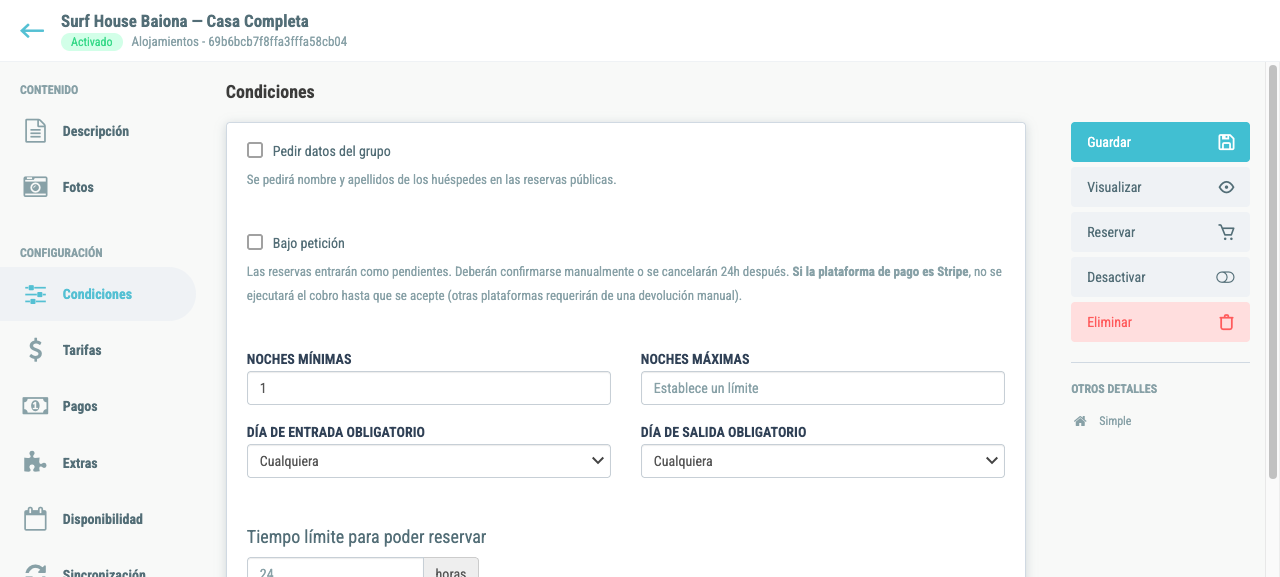Click the puzzle piece icon beside Extras
The width and height of the screenshot is (1280, 577).
(36, 463)
